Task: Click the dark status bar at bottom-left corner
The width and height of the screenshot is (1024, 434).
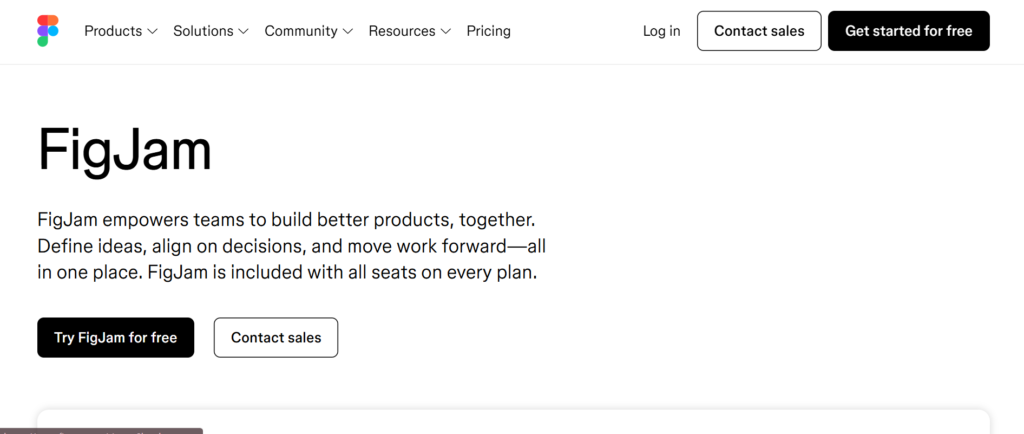Action: click(100, 431)
